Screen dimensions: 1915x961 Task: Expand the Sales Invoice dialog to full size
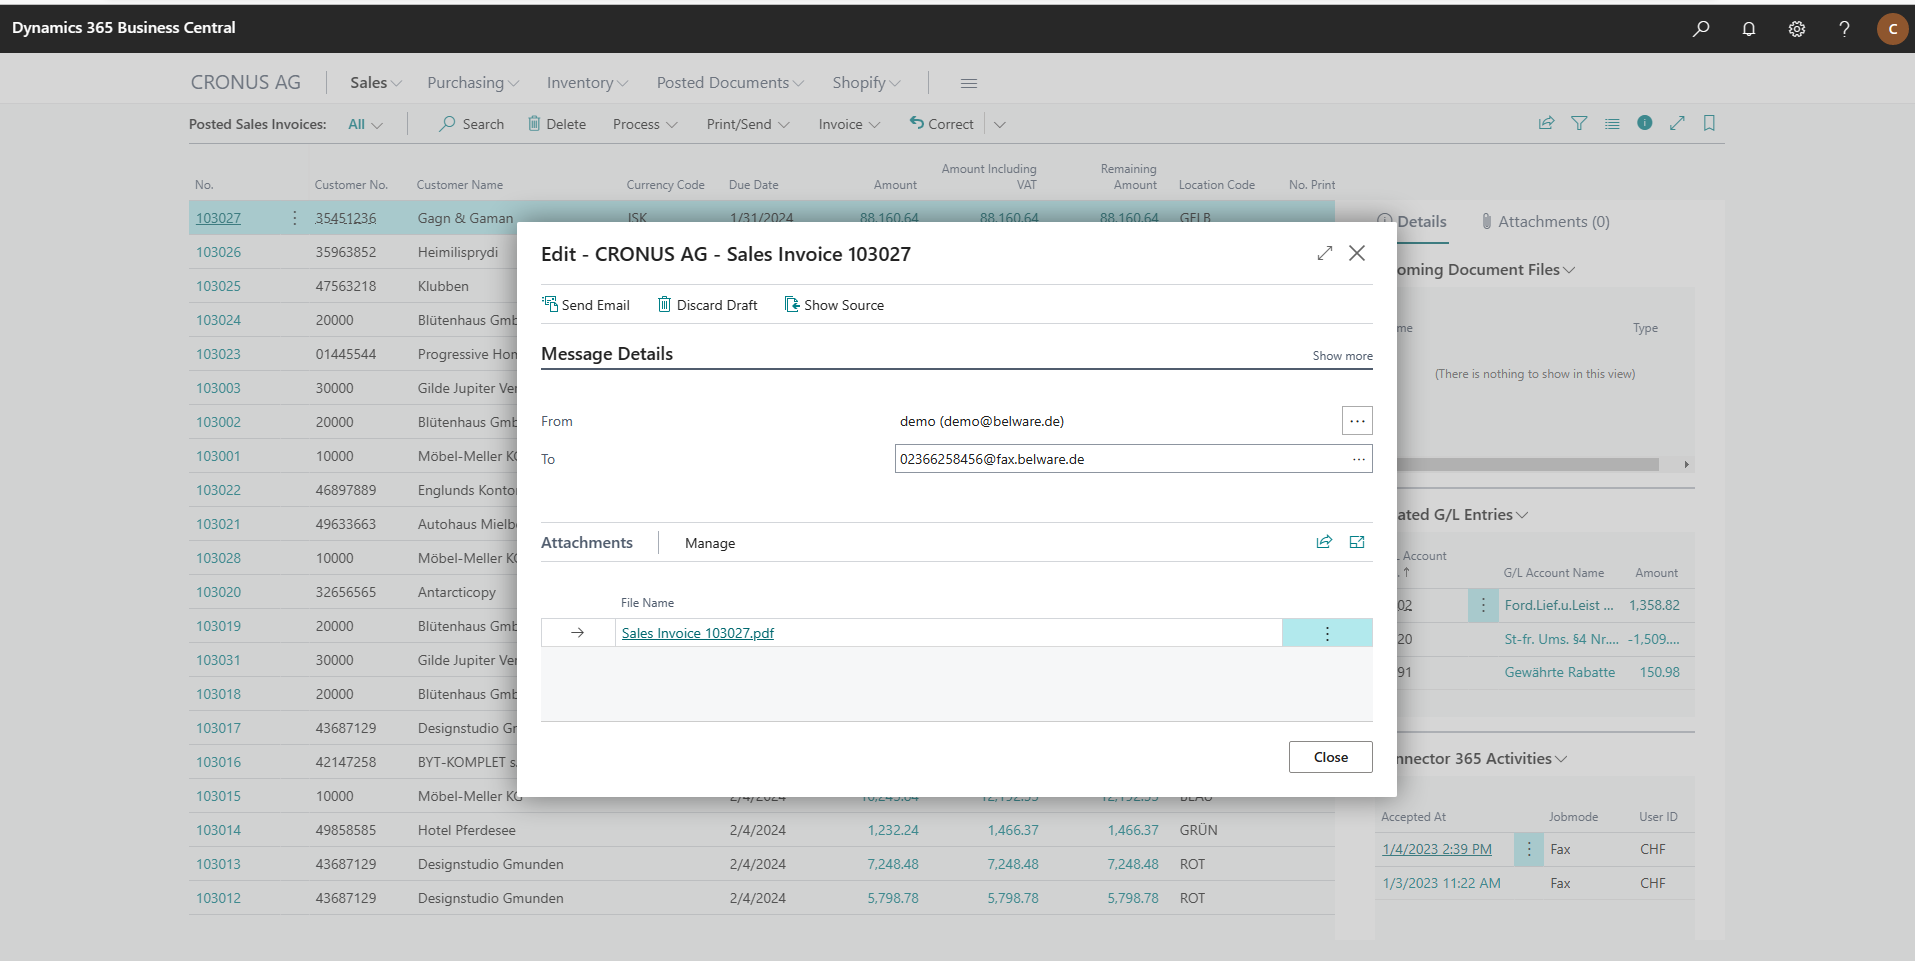[1325, 253]
